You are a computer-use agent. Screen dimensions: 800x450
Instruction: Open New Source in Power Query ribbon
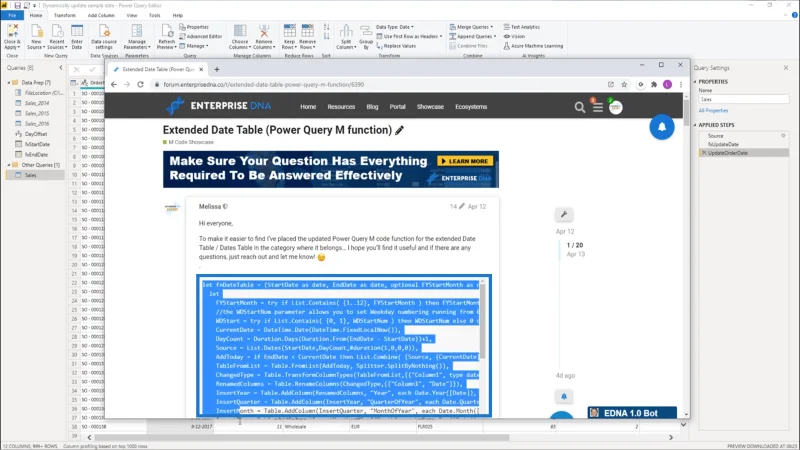pyautogui.click(x=36, y=37)
